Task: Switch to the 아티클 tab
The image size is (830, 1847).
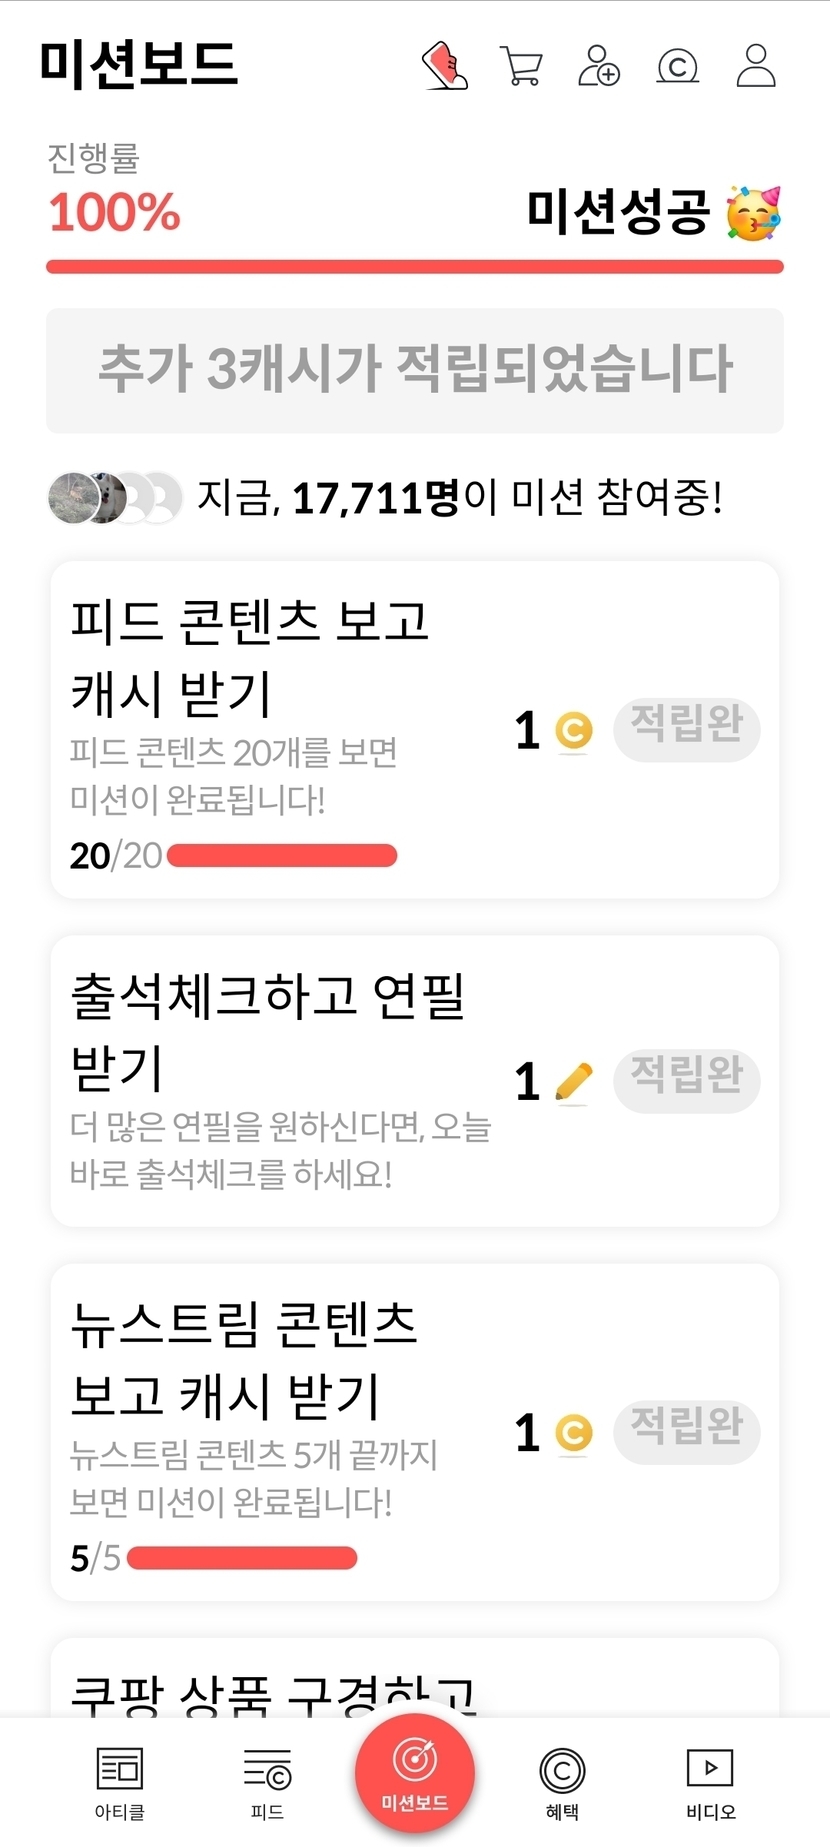Action: click(120, 1782)
